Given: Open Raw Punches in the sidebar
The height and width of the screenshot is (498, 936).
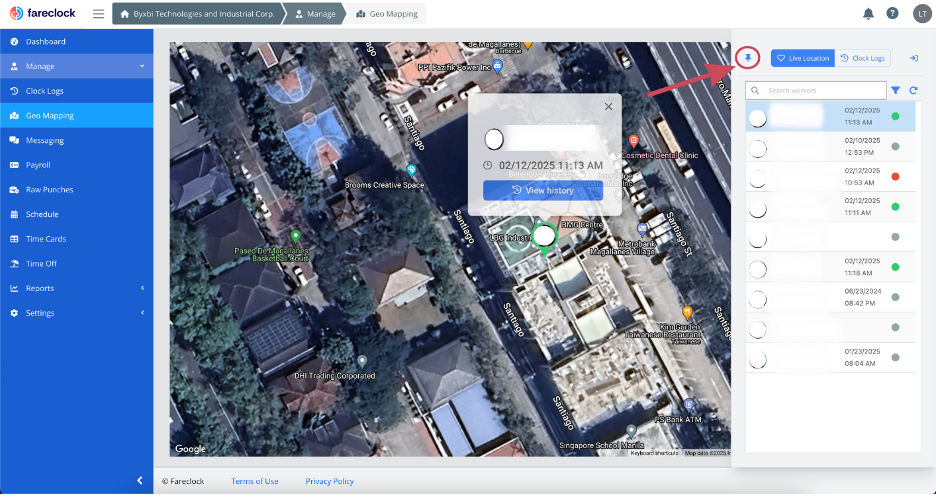Looking at the screenshot, I should (76, 189).
